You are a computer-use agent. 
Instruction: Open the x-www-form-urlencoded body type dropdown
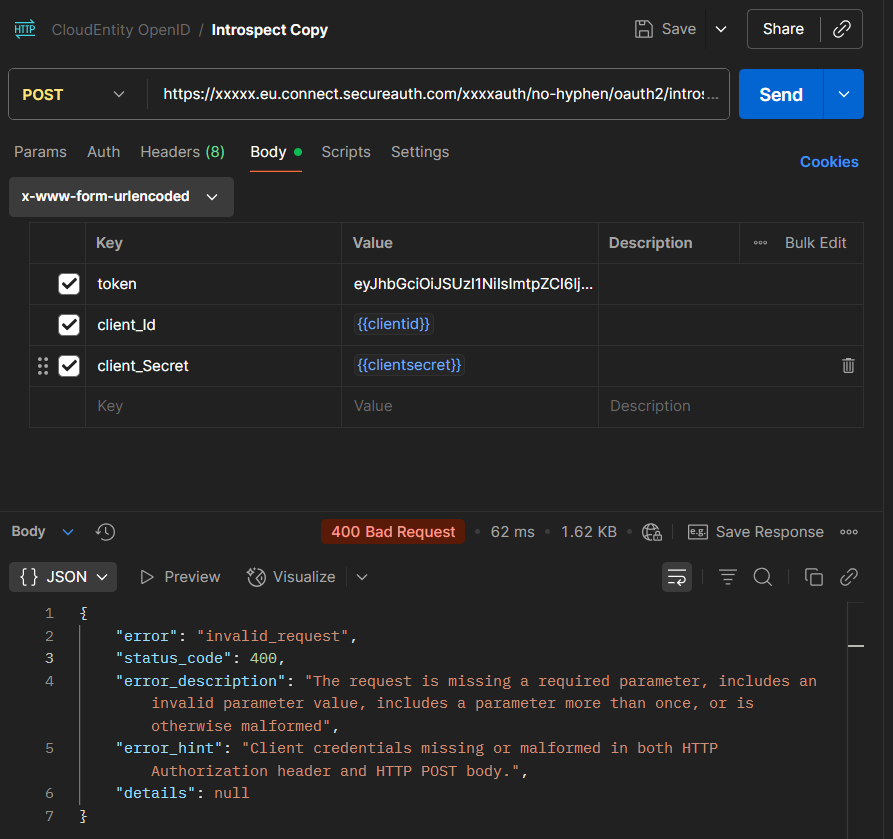tap(121, 197)
